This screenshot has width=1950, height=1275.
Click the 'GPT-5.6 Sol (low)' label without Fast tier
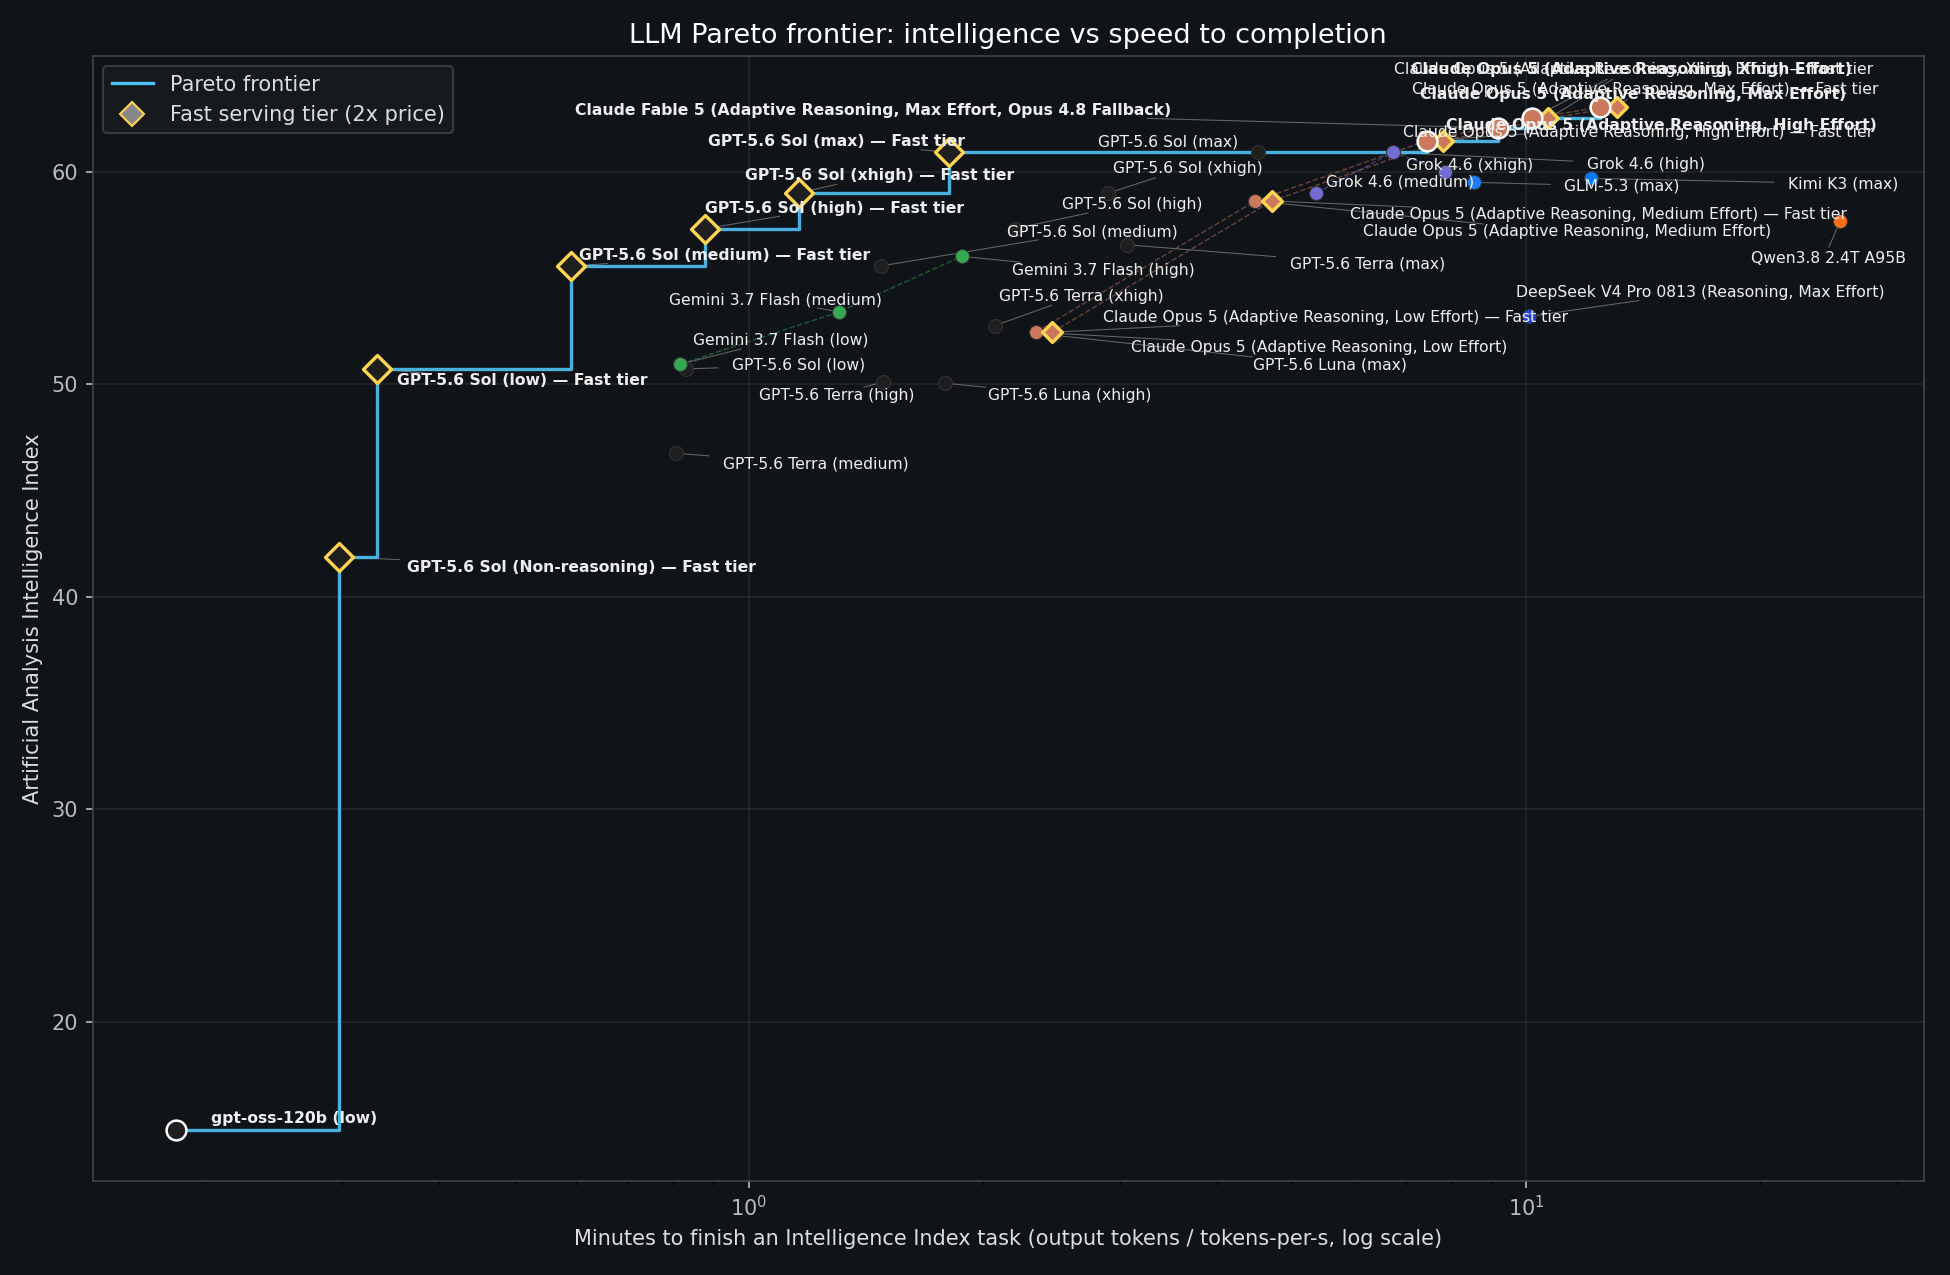(x=798, y=365)
